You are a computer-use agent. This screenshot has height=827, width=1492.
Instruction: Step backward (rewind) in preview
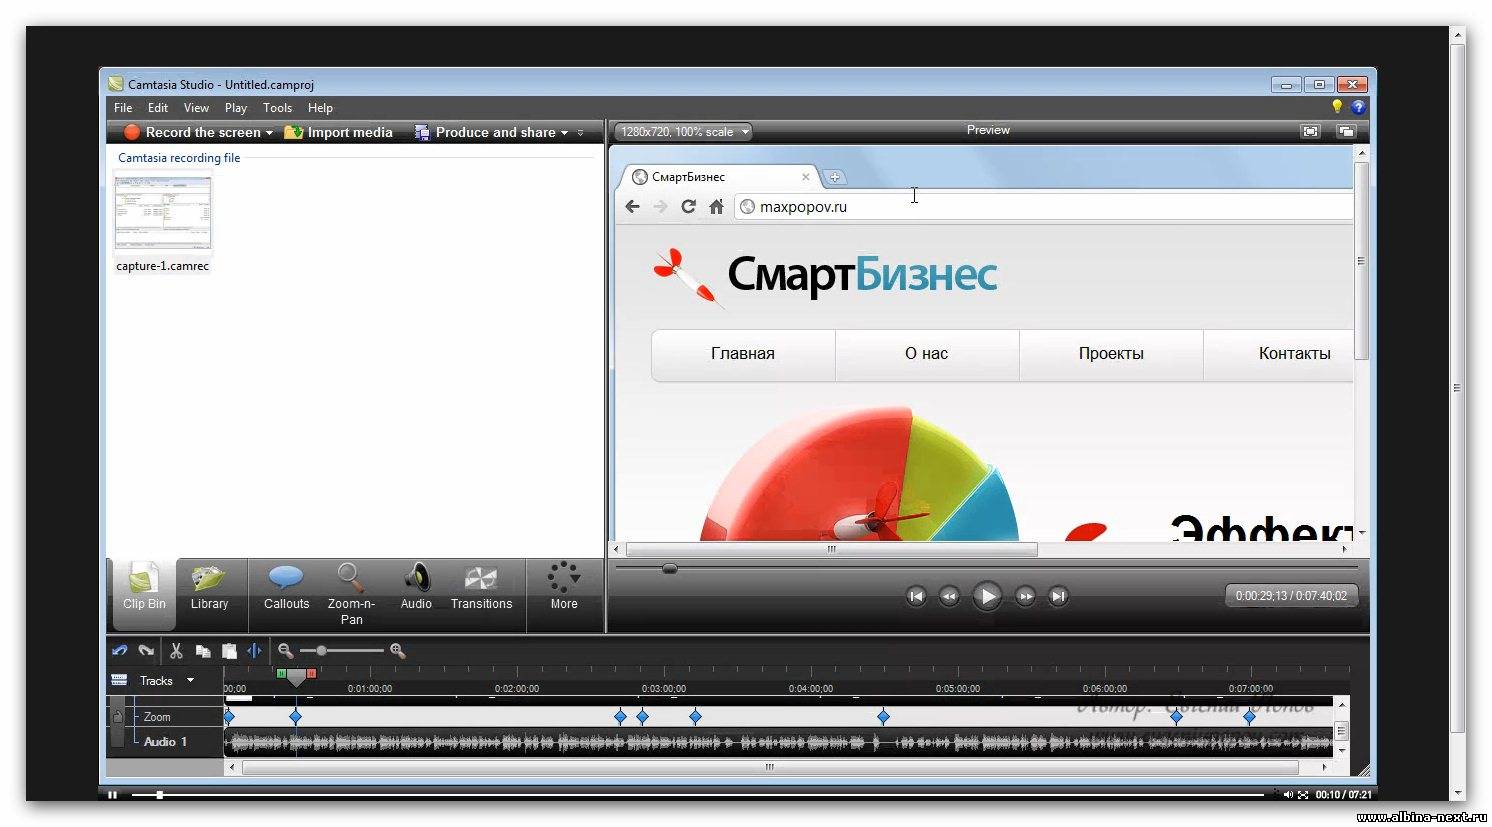949,597
